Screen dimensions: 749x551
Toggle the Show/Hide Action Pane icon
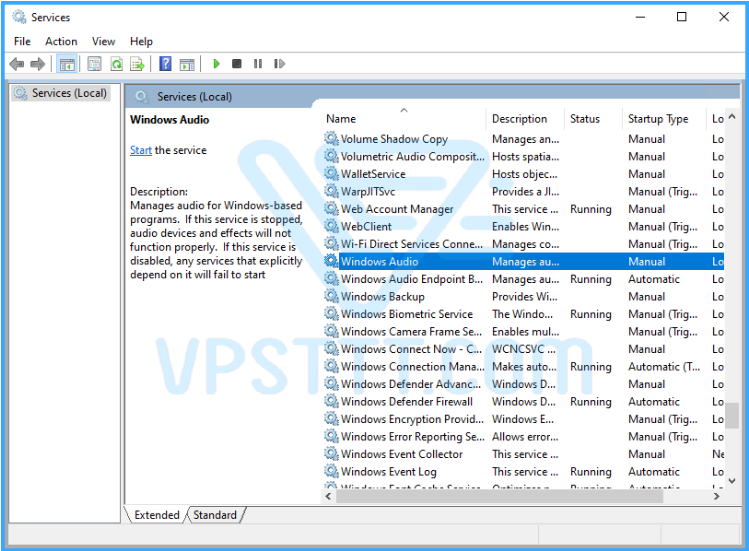pyautogui.click(x=187, y=64)
